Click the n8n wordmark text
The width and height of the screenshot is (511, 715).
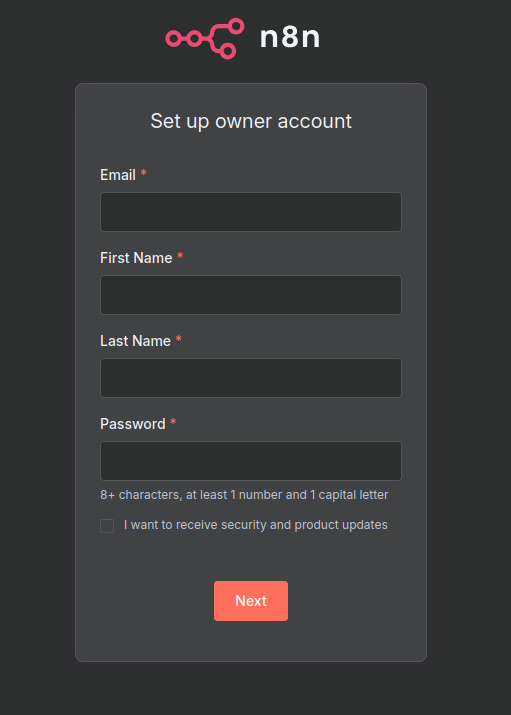coord(290,37)
